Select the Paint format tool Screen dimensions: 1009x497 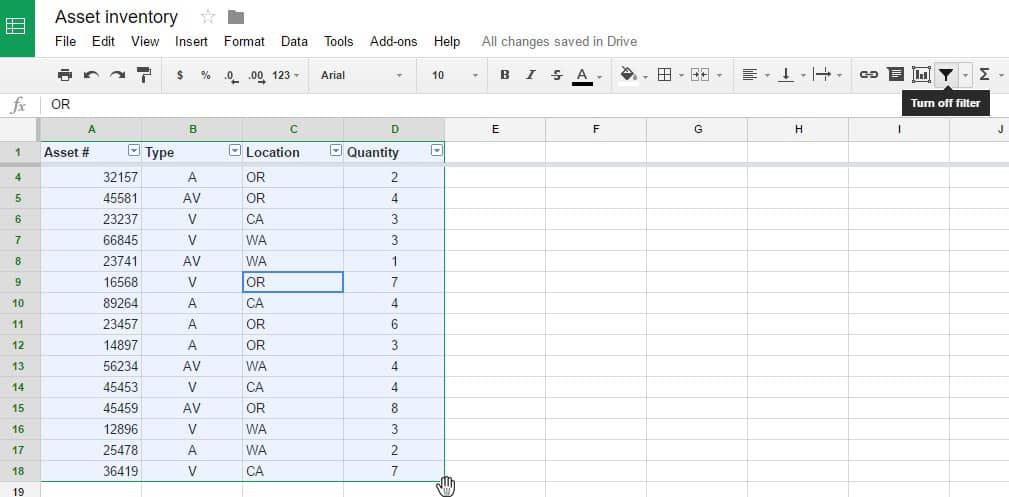pos(143,75)
